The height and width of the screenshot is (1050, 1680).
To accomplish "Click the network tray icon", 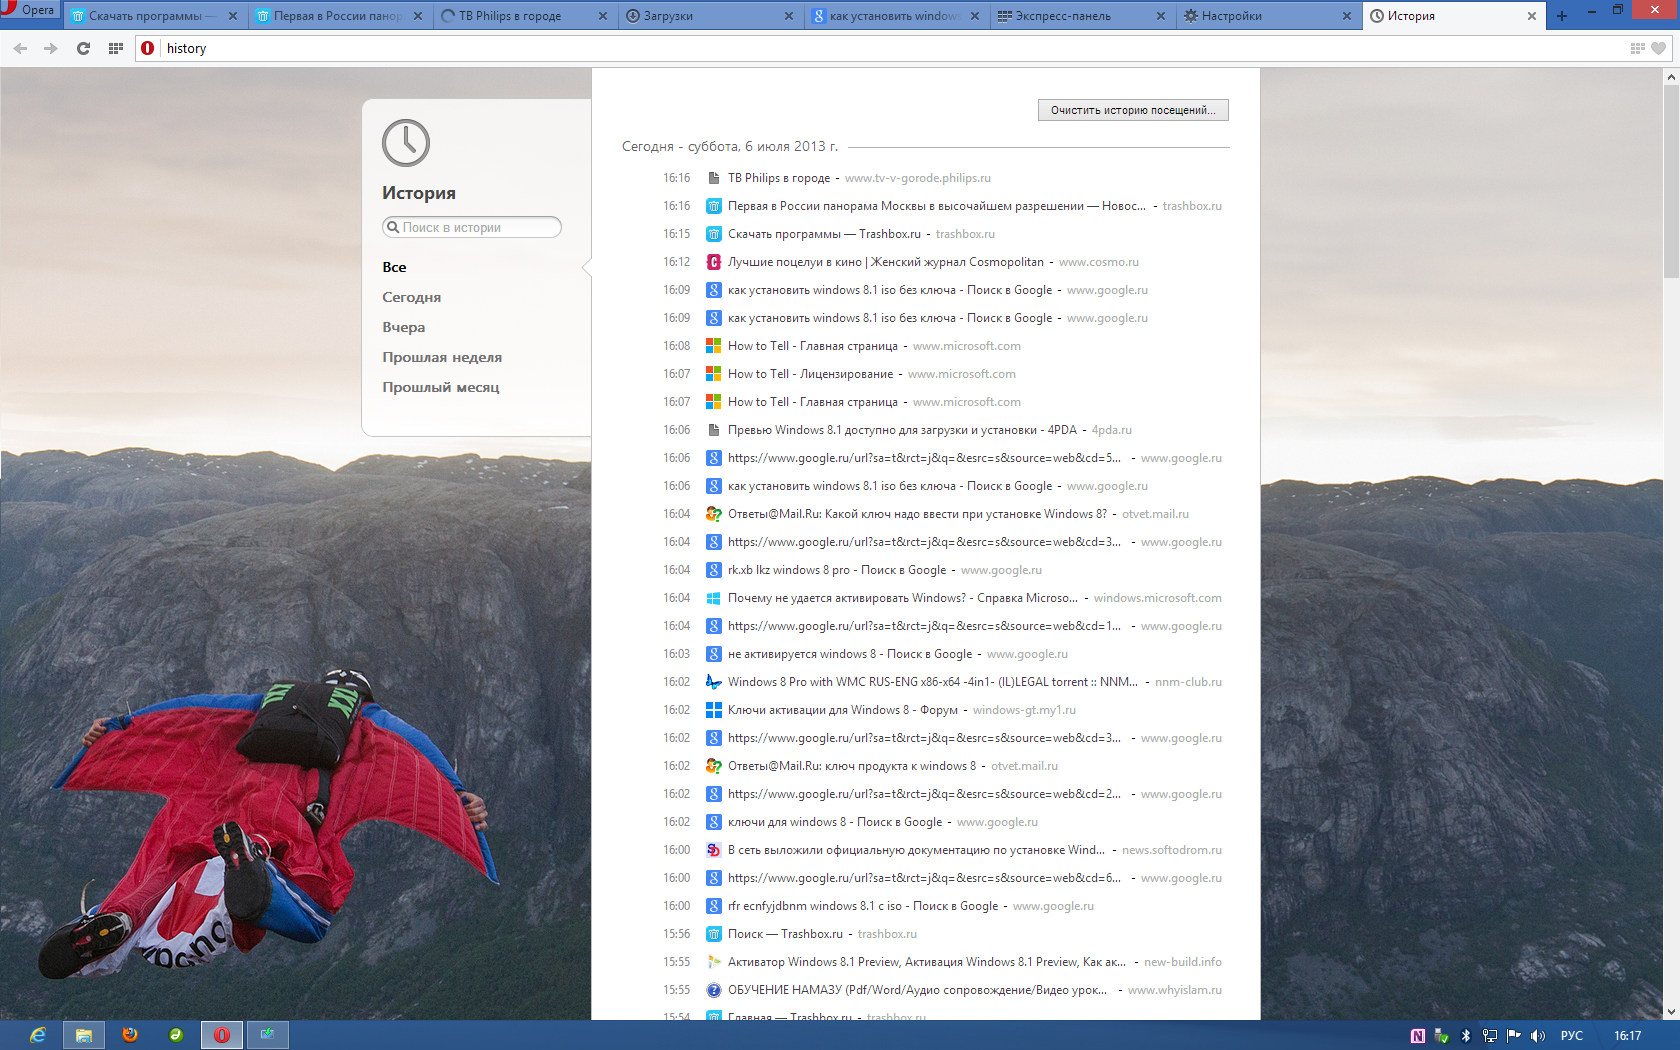I will pyautogui.click(x=1489, y=1036).
